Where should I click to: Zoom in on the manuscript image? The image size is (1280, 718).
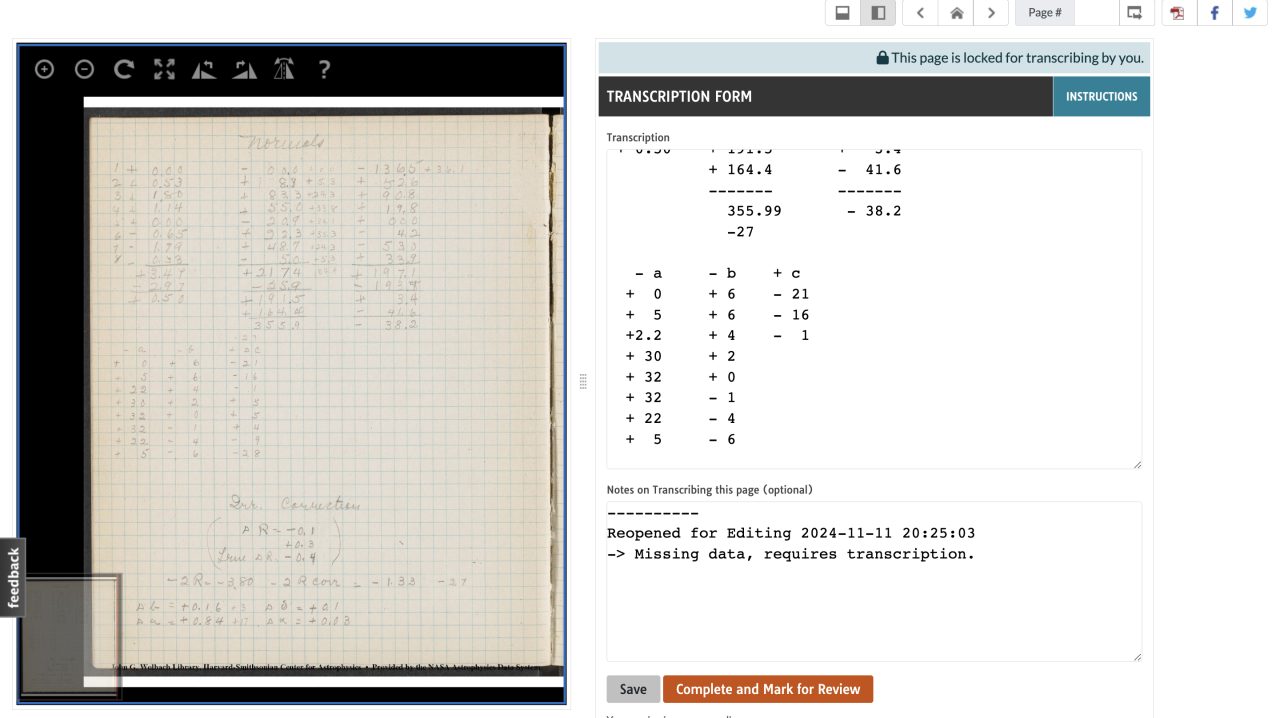pyautogui.click(x=44, y=69)
